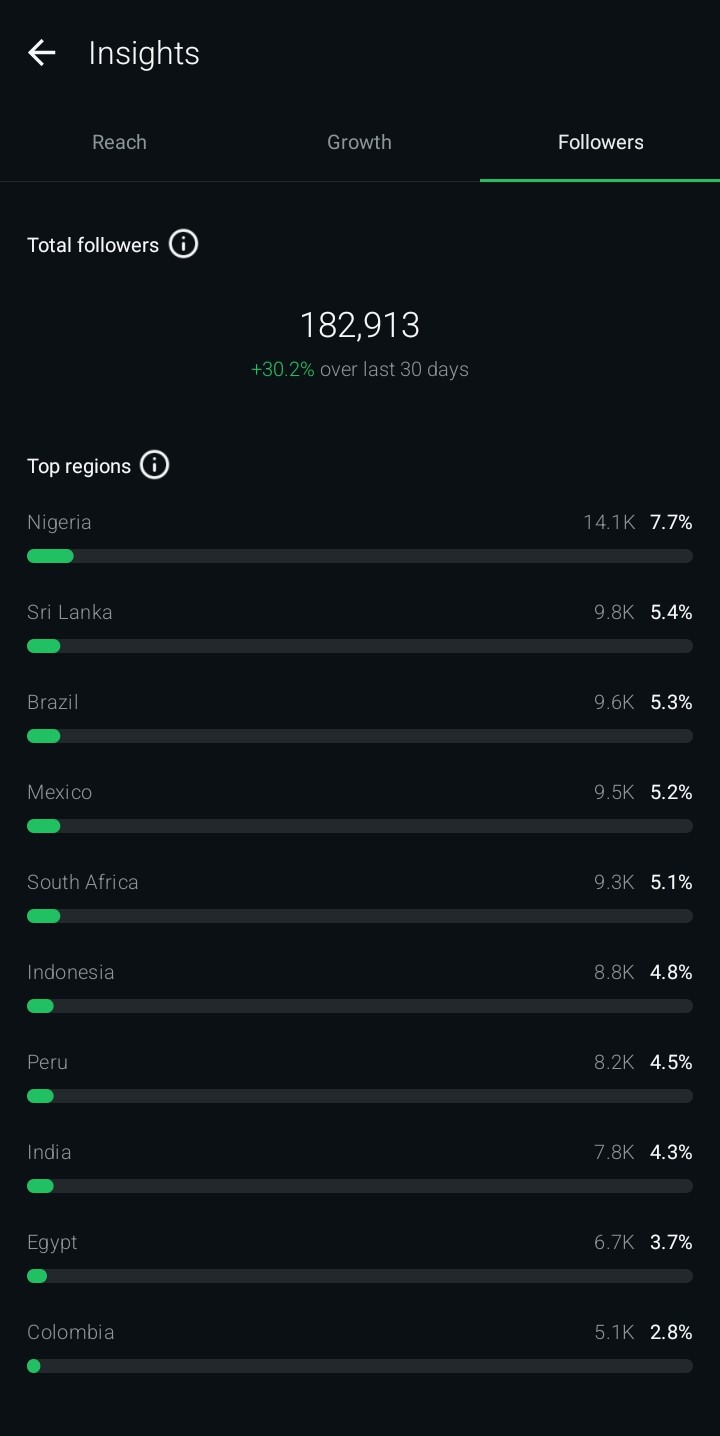The width and height of the screenshot is (720, 1436).
Task: Tap the back arrow icon
Action: (42, 53)
